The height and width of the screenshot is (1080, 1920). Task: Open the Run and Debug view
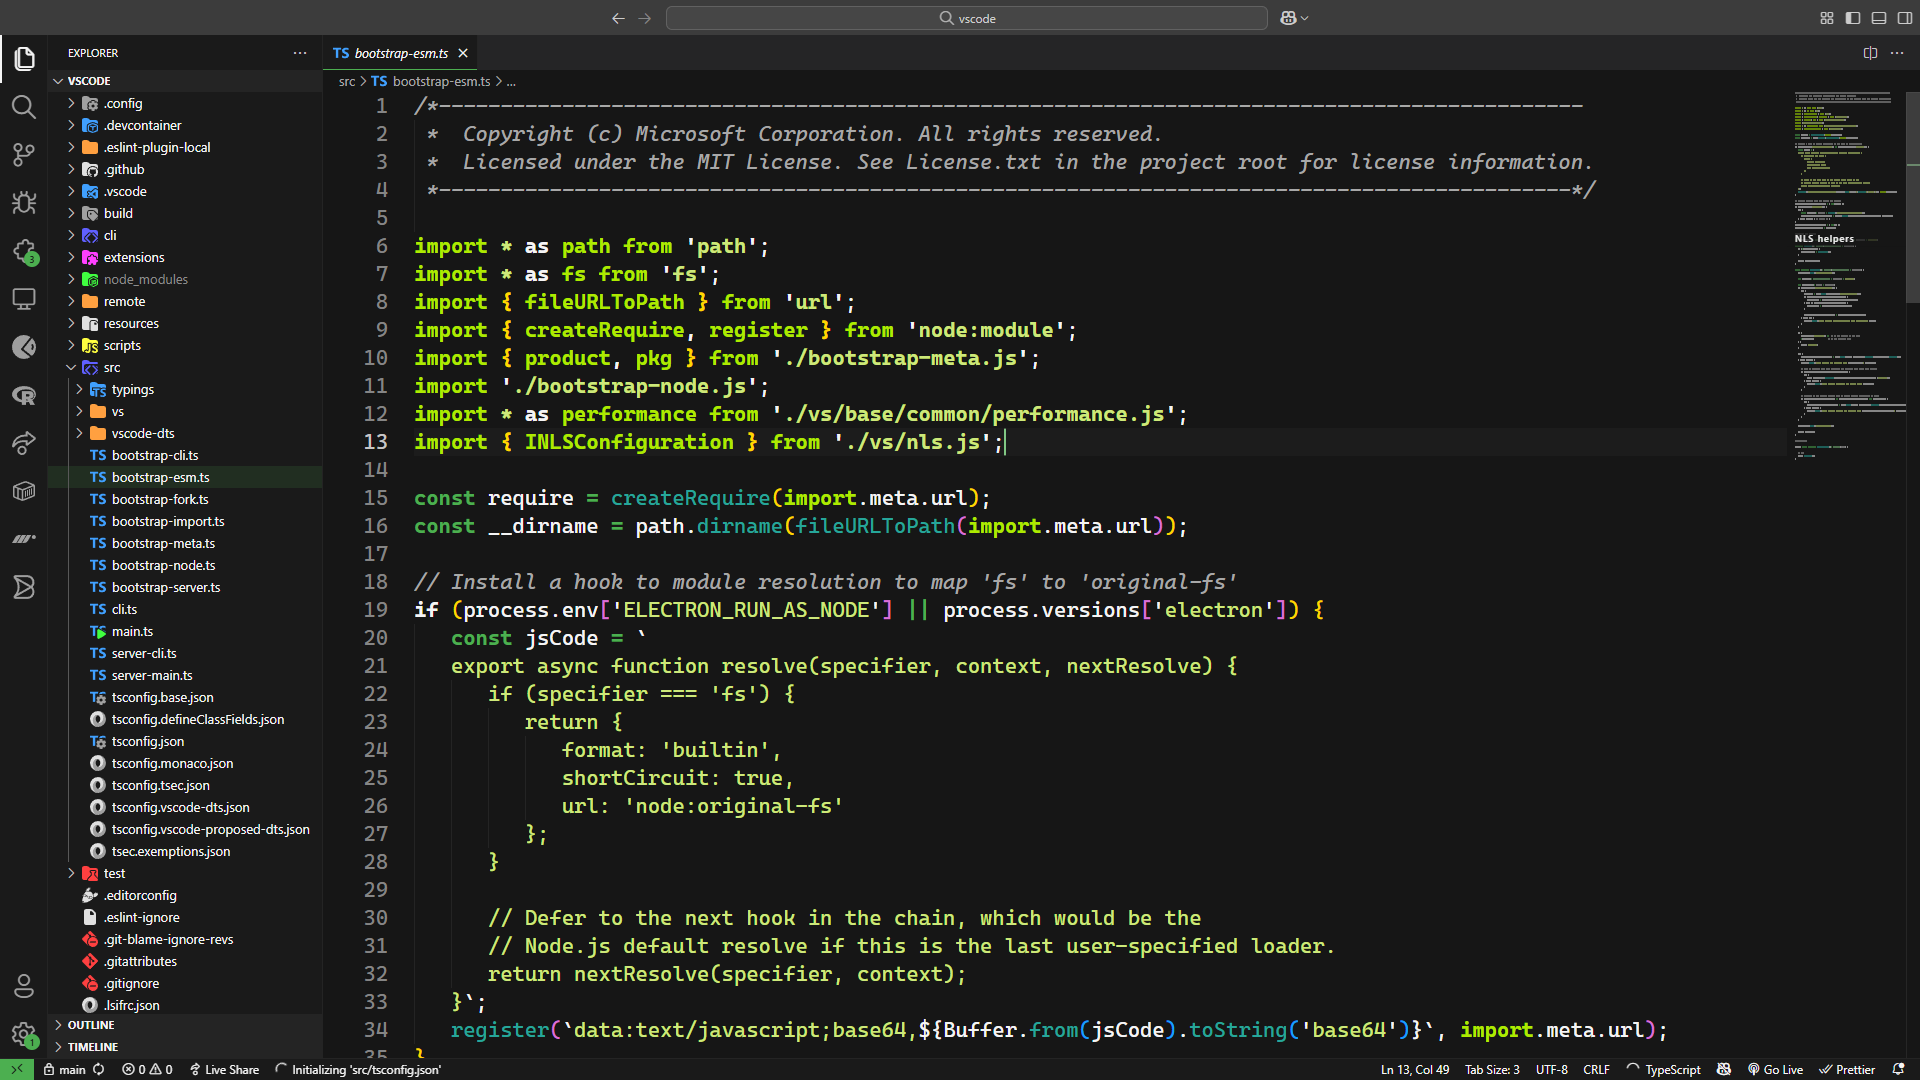pyautogui.click(x=24, y=203)
